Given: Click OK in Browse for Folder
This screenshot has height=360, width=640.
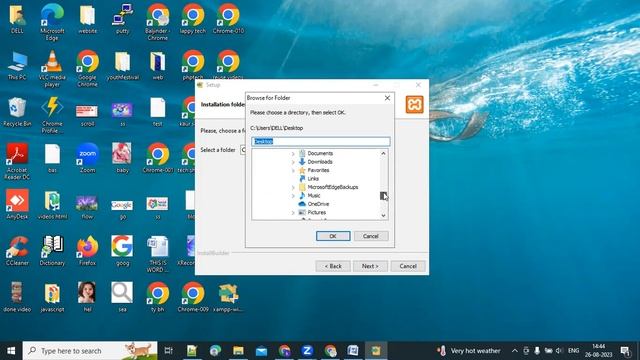Looking at the screenshot, I should (x=333, y=236).
